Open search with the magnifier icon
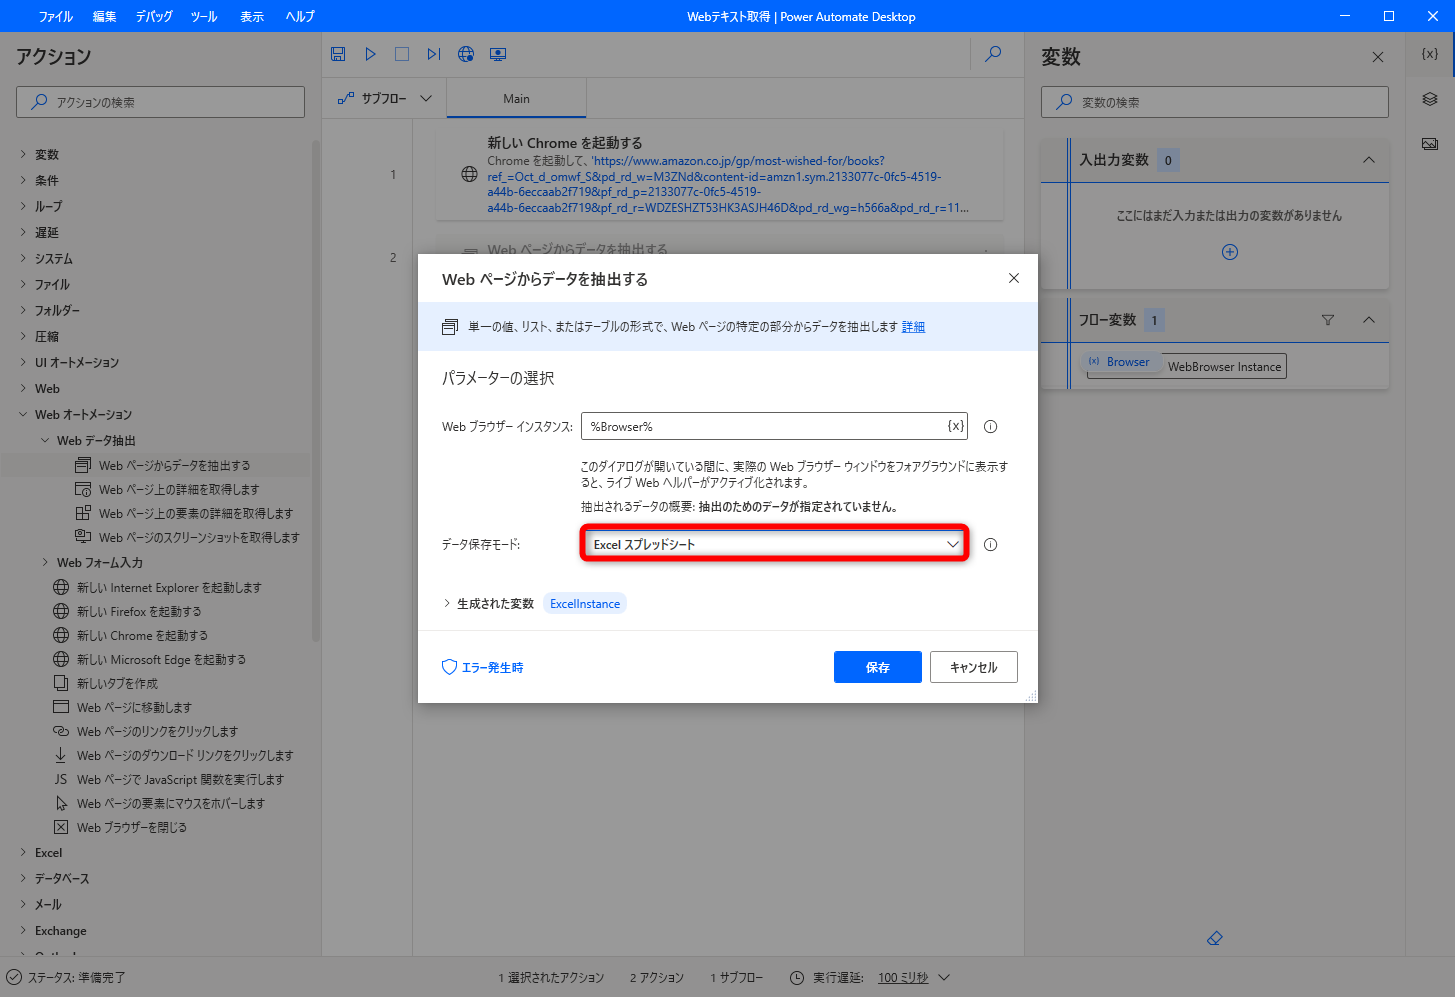 pos(993,54)
